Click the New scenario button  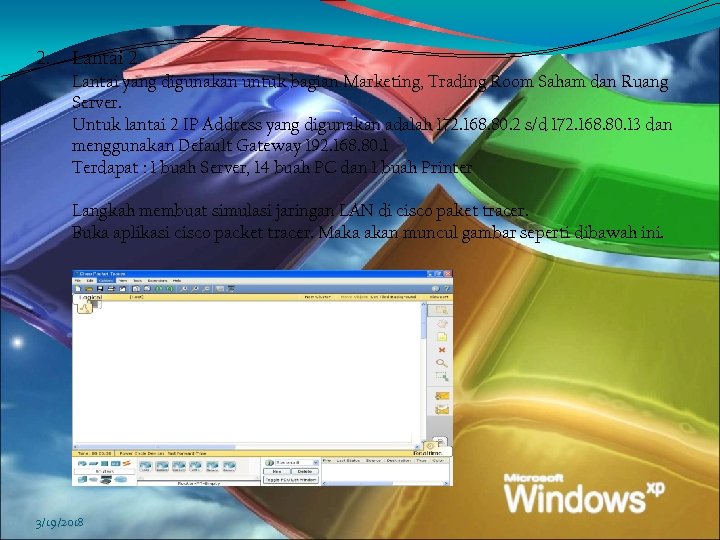click(x=276, y=471)
